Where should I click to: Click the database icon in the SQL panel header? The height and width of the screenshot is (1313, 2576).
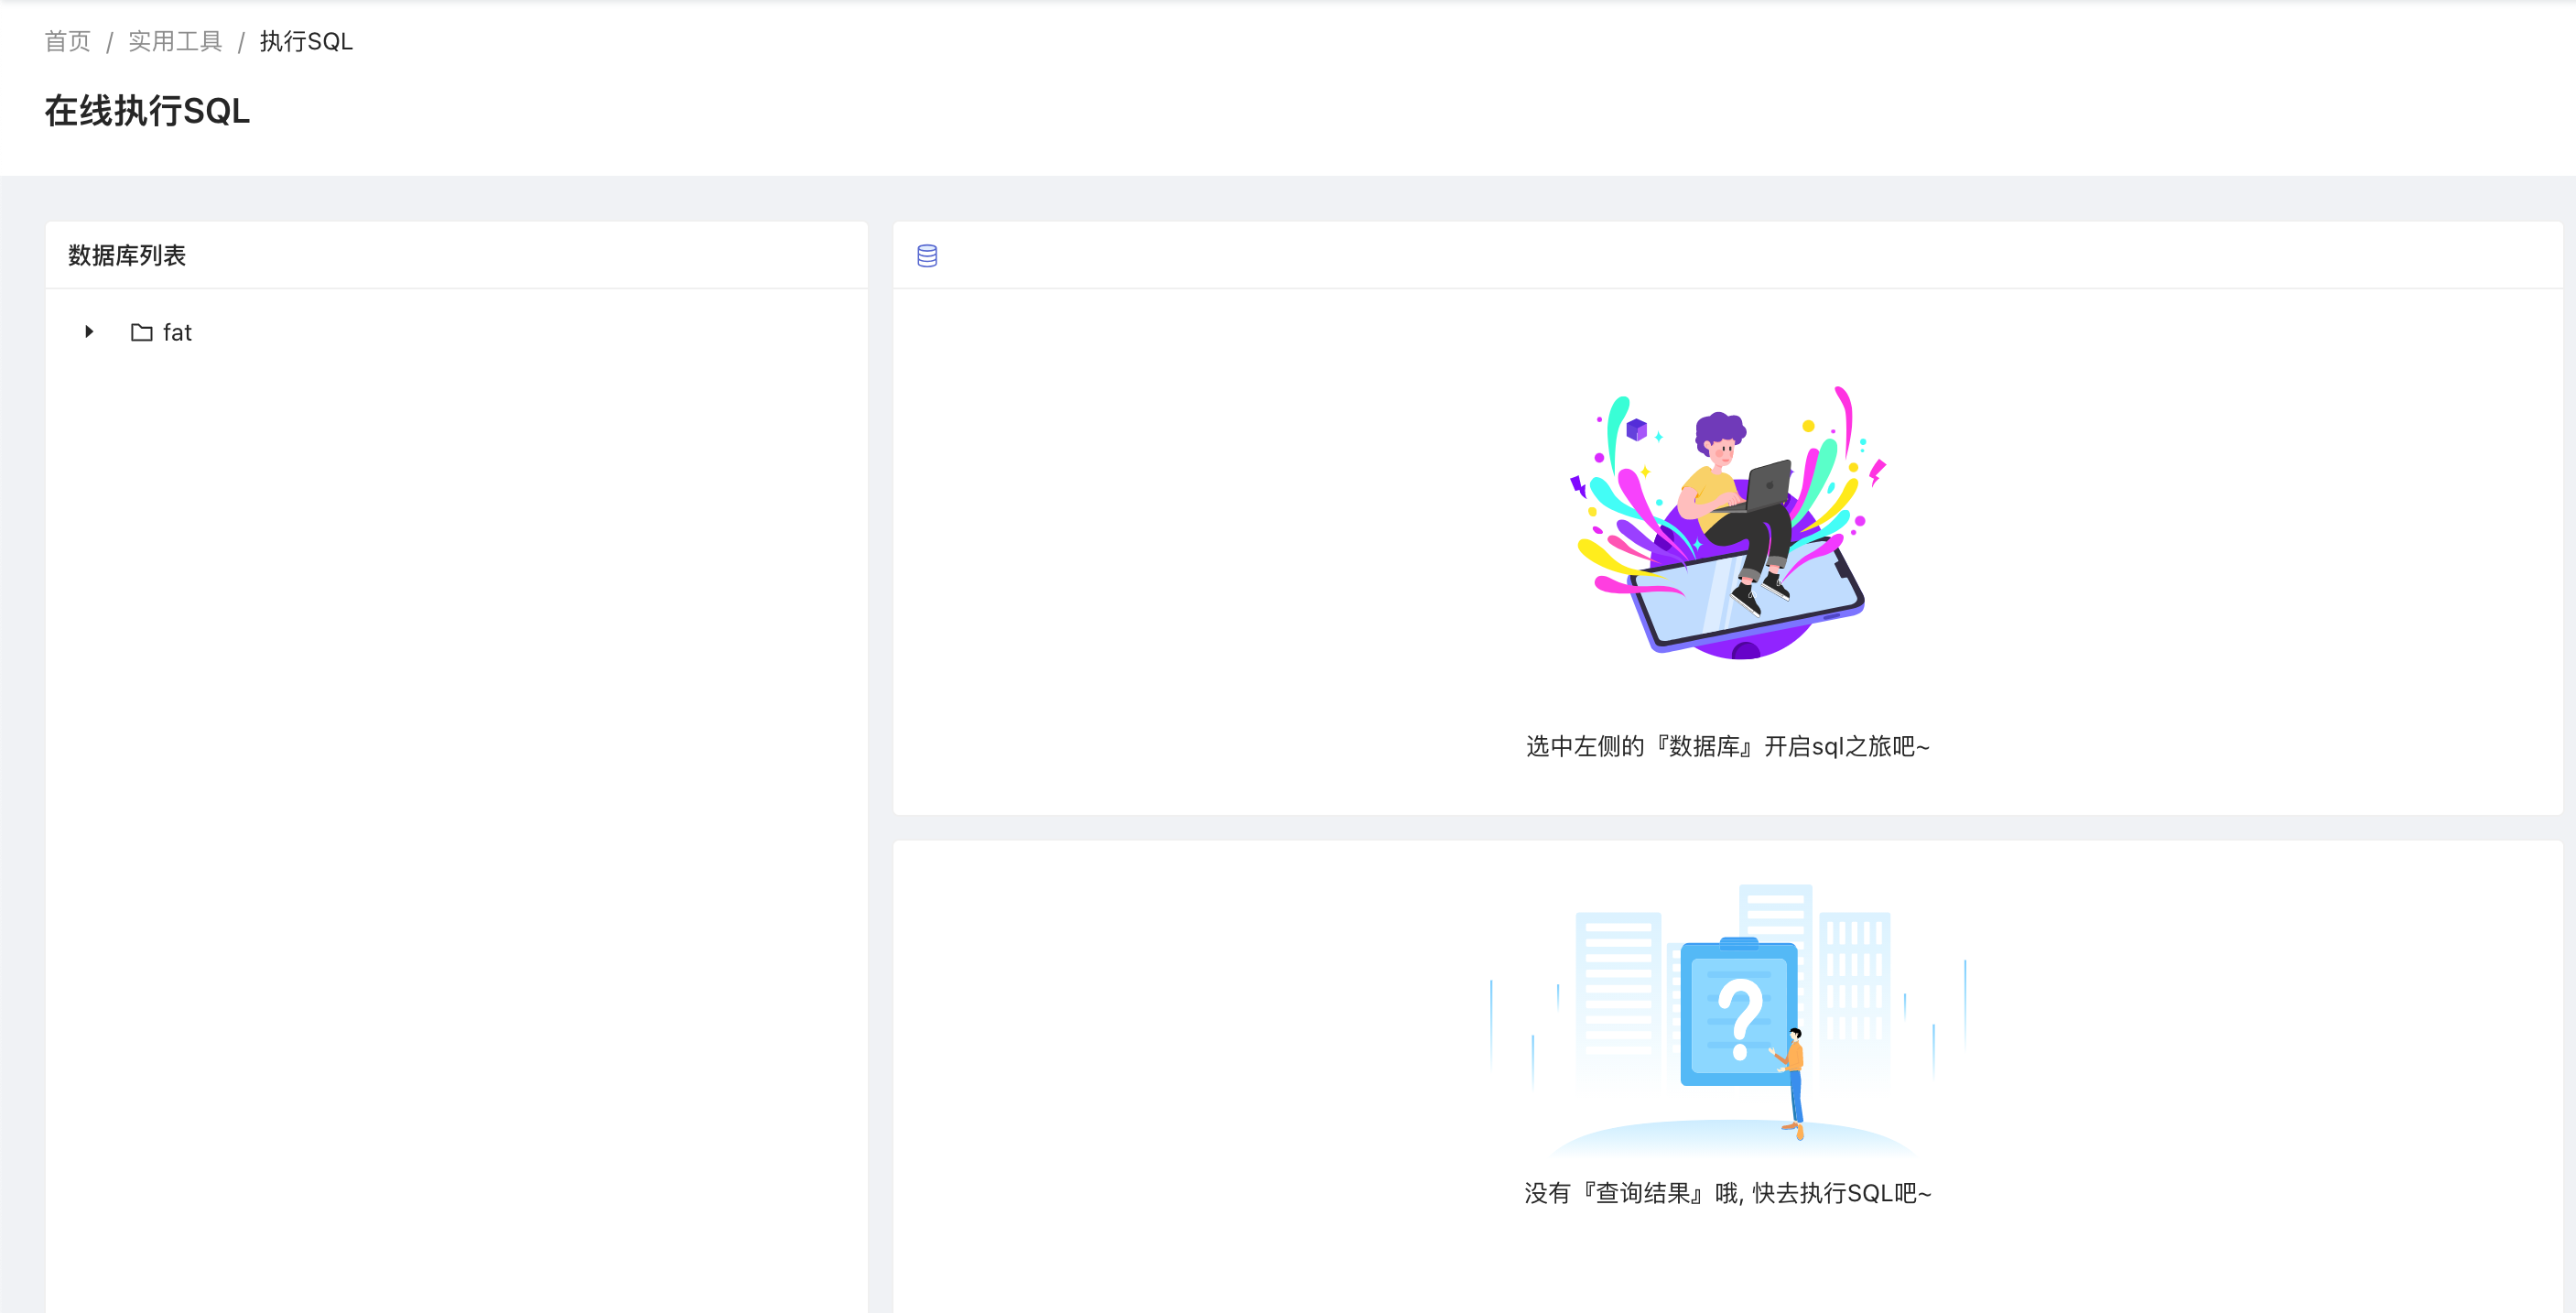pyautogui.click(x=927, y=256)
